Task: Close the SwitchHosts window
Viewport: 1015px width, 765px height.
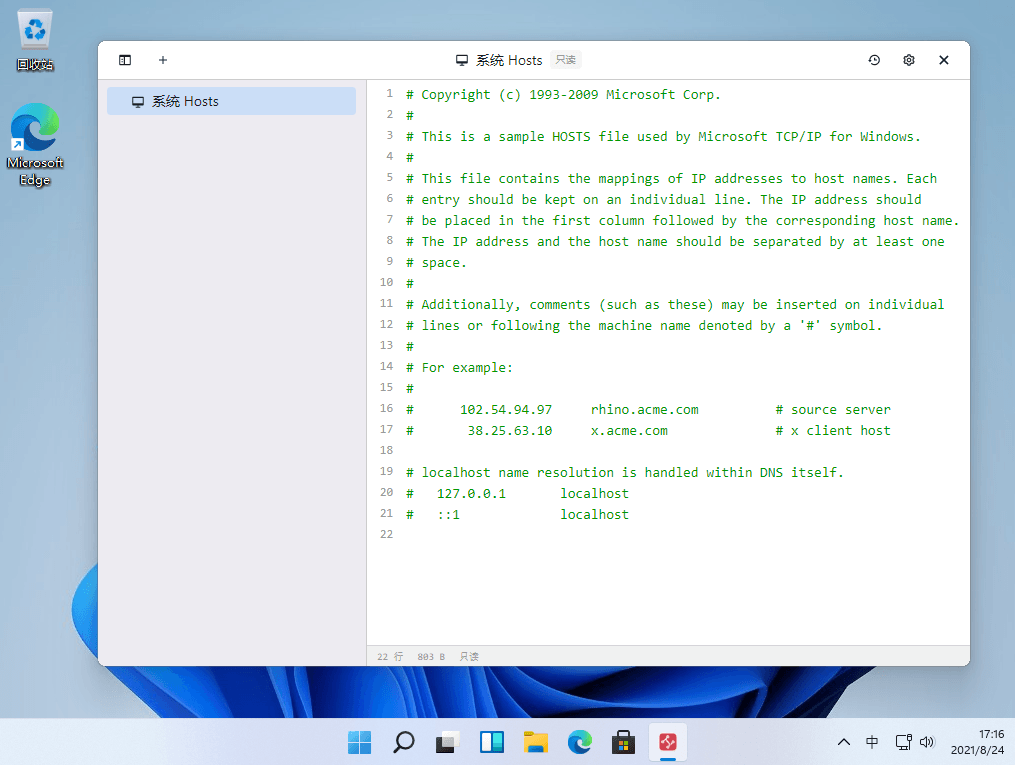Action: click(x=944, y=60)
